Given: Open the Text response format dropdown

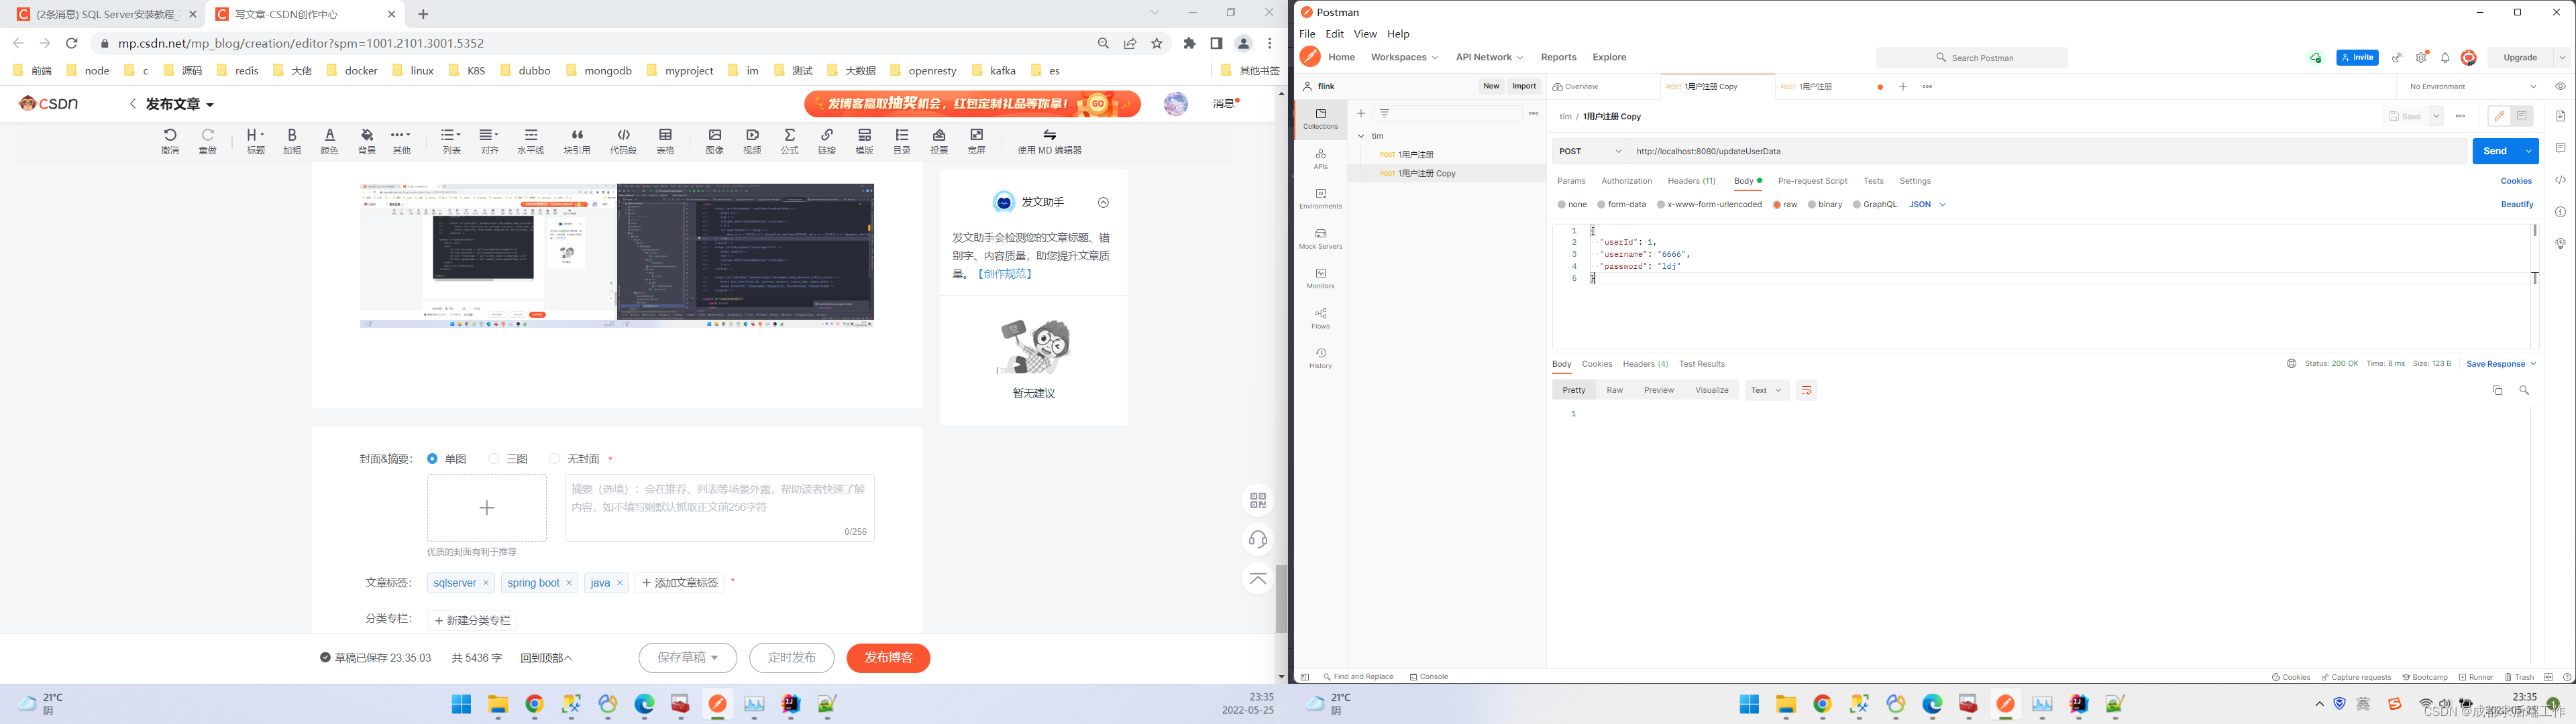Looking at the screenshot, I should 1766,390.
